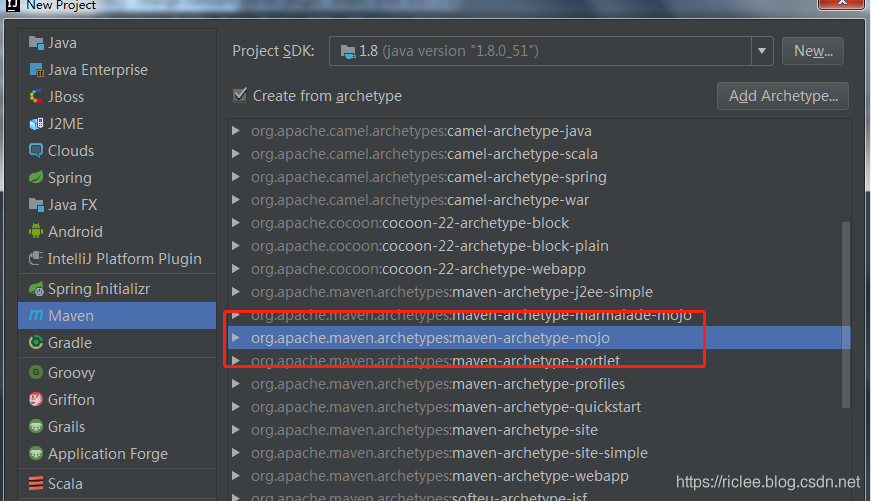The width and height of the screenshot is (871, 501).
Task: Click the New... SDK button
Action: point(813,51)
